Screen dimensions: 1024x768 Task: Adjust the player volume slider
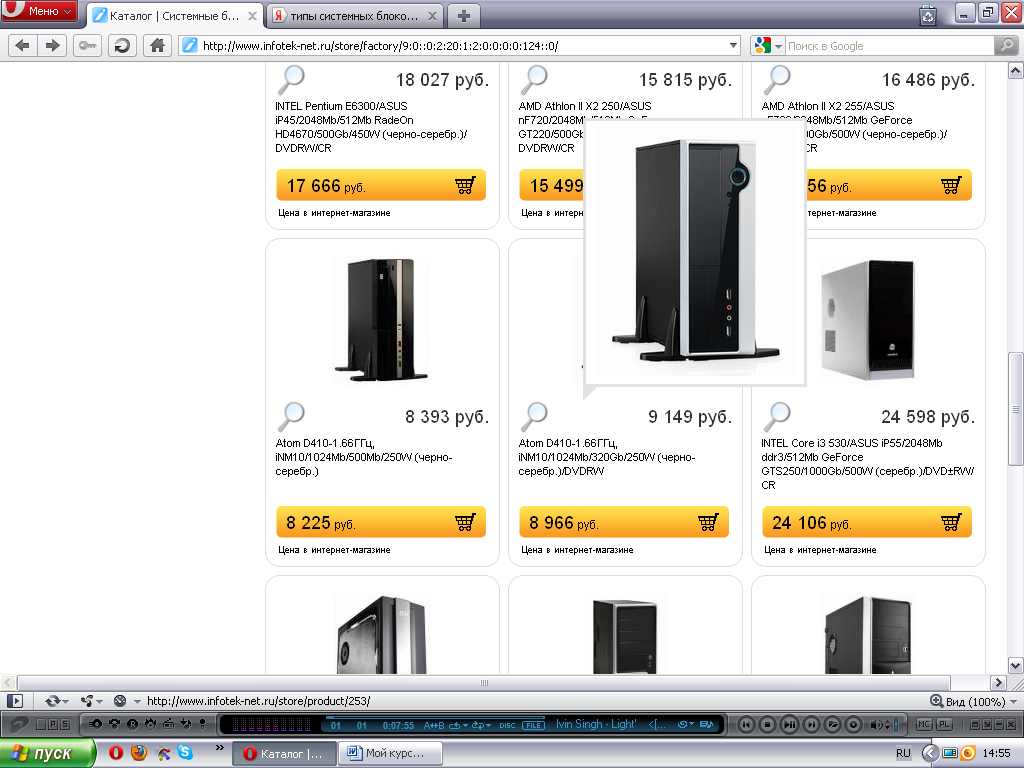tap(895, 724)
